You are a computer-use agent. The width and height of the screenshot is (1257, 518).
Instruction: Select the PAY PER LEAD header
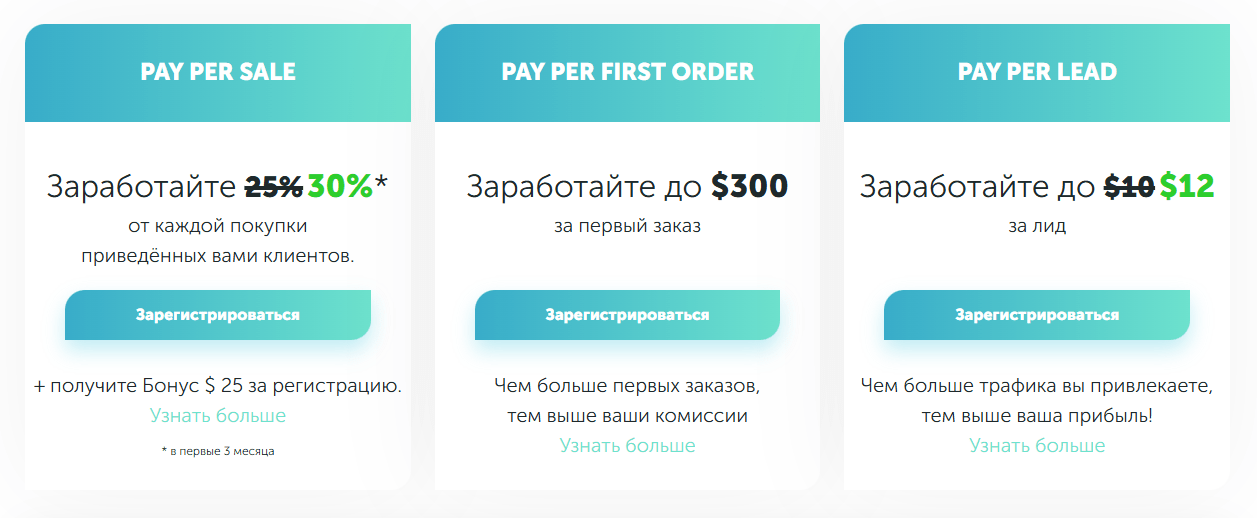point(1037,72)
